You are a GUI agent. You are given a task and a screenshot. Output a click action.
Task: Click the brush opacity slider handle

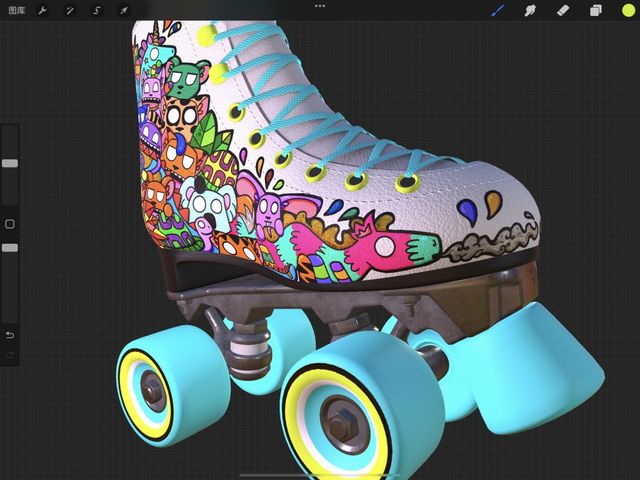click(x=10, y=248)
